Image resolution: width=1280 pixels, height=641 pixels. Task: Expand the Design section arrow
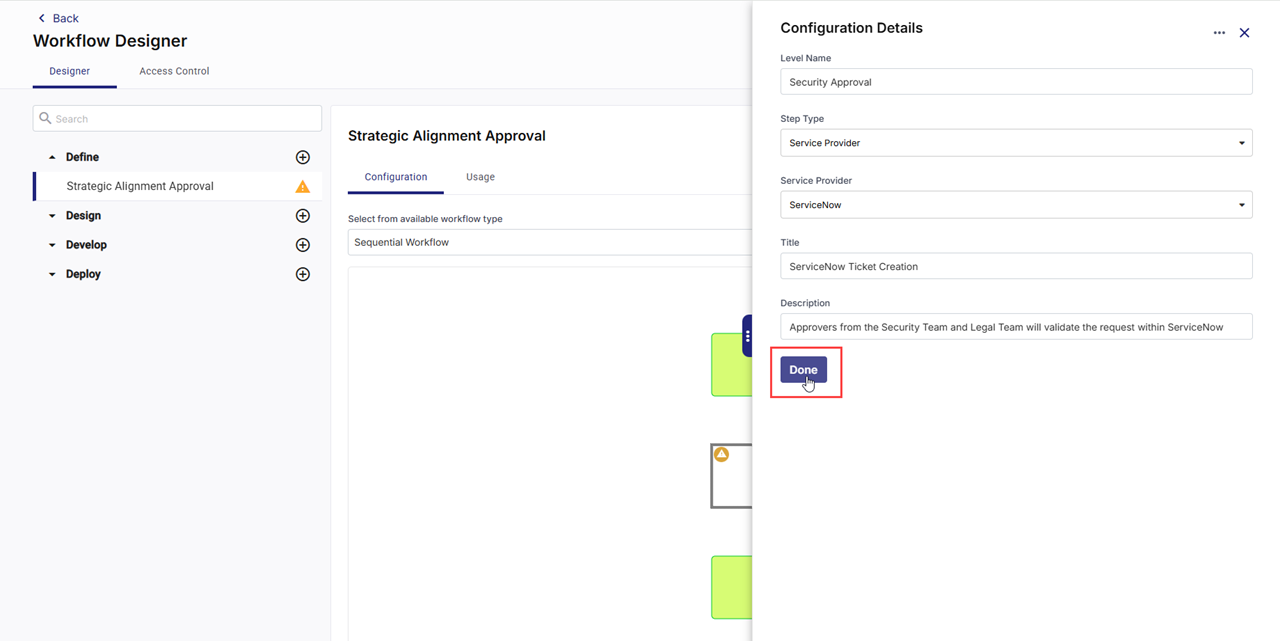[52, 216]
